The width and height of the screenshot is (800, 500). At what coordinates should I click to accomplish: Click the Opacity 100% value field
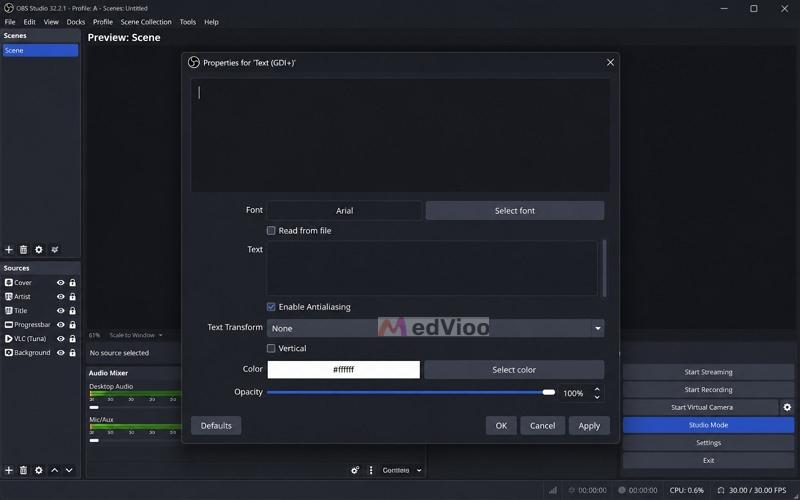pyautogui.click(x=574, y=393)
